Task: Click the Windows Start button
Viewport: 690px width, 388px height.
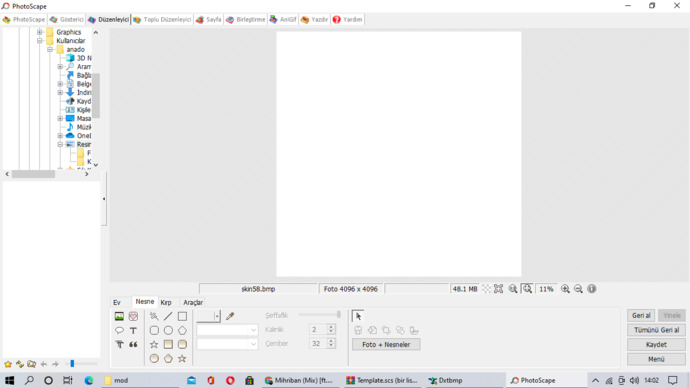Action: pos(10,381)
